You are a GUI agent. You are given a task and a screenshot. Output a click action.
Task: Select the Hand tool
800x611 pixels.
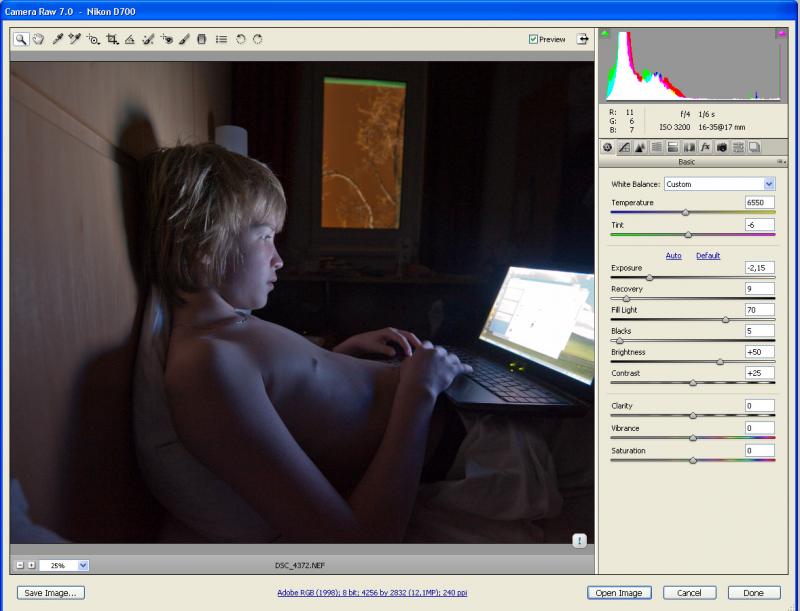coord(38,39)
